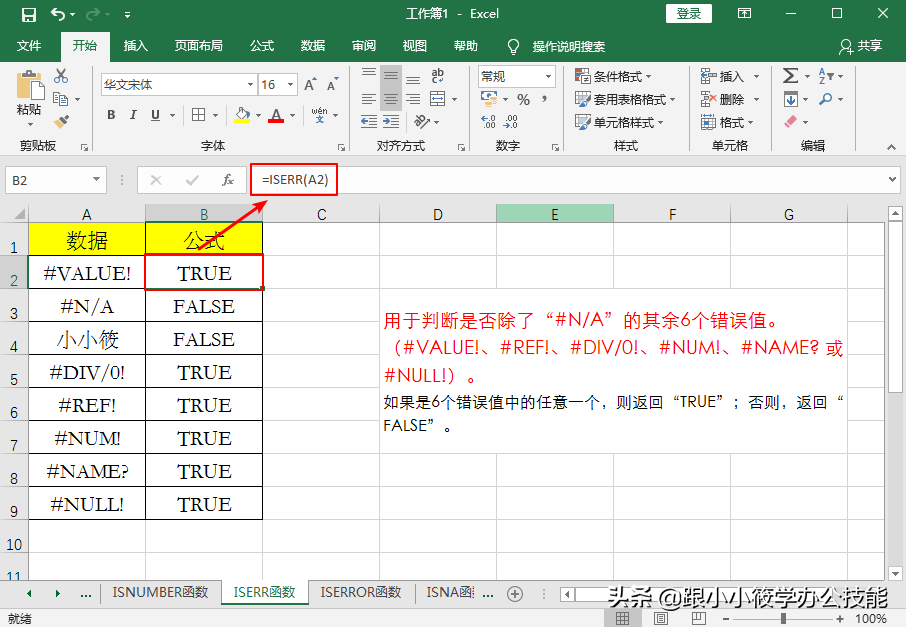Apply cell borders icon
The width and height of the screenshot is (906, 627).
pyautogui.click(x=198, y=114)
